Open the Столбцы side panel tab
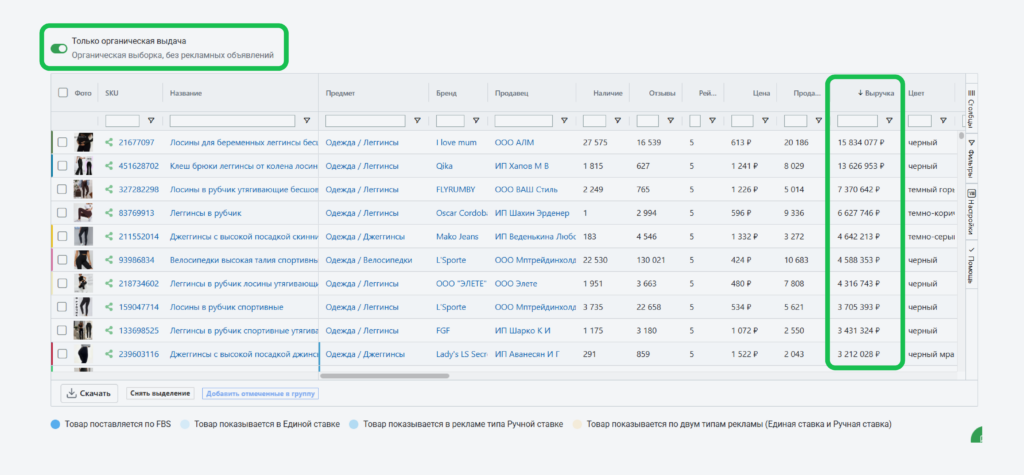 (971, 106)
